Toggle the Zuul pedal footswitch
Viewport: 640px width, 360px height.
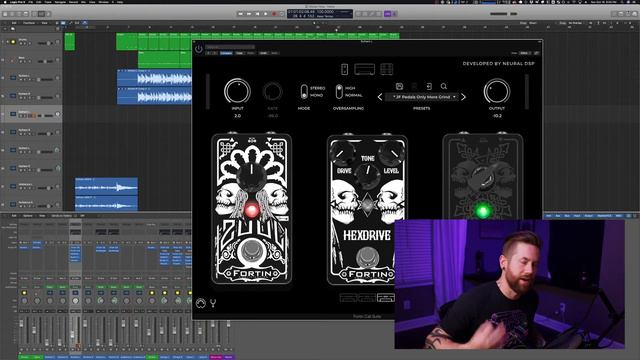point(251,252)
